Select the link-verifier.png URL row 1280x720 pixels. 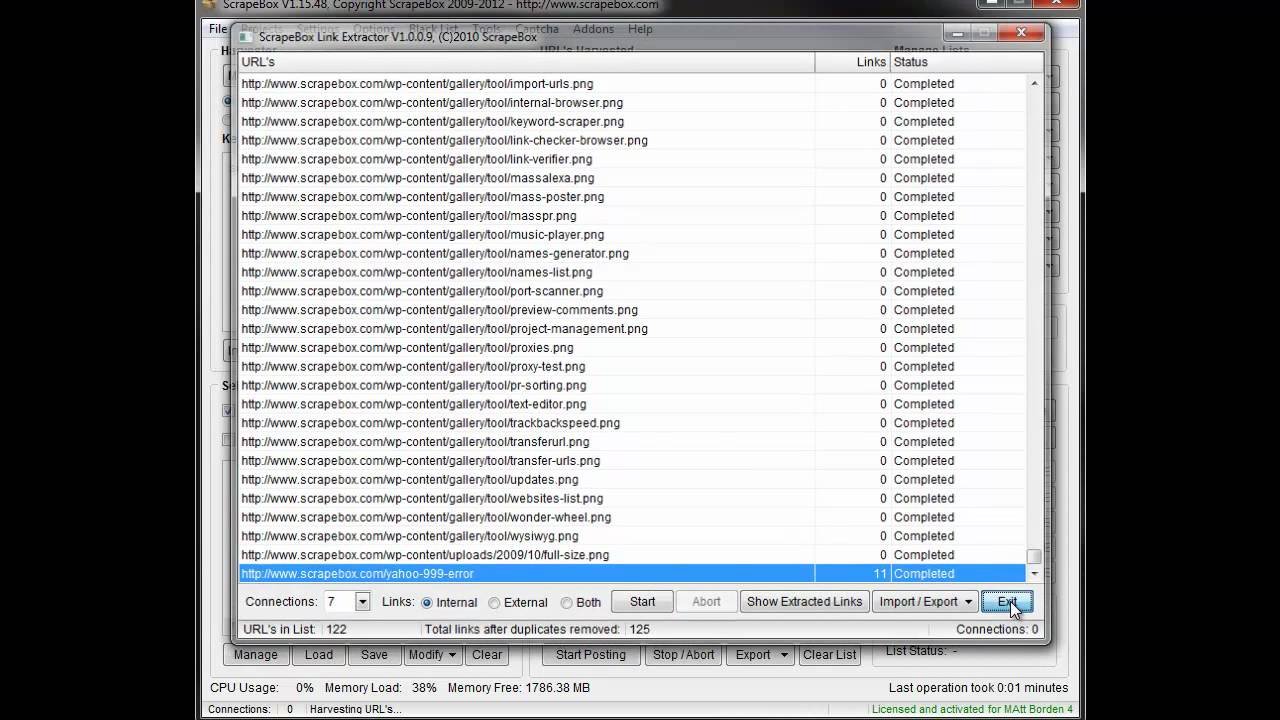coord(632,159)
